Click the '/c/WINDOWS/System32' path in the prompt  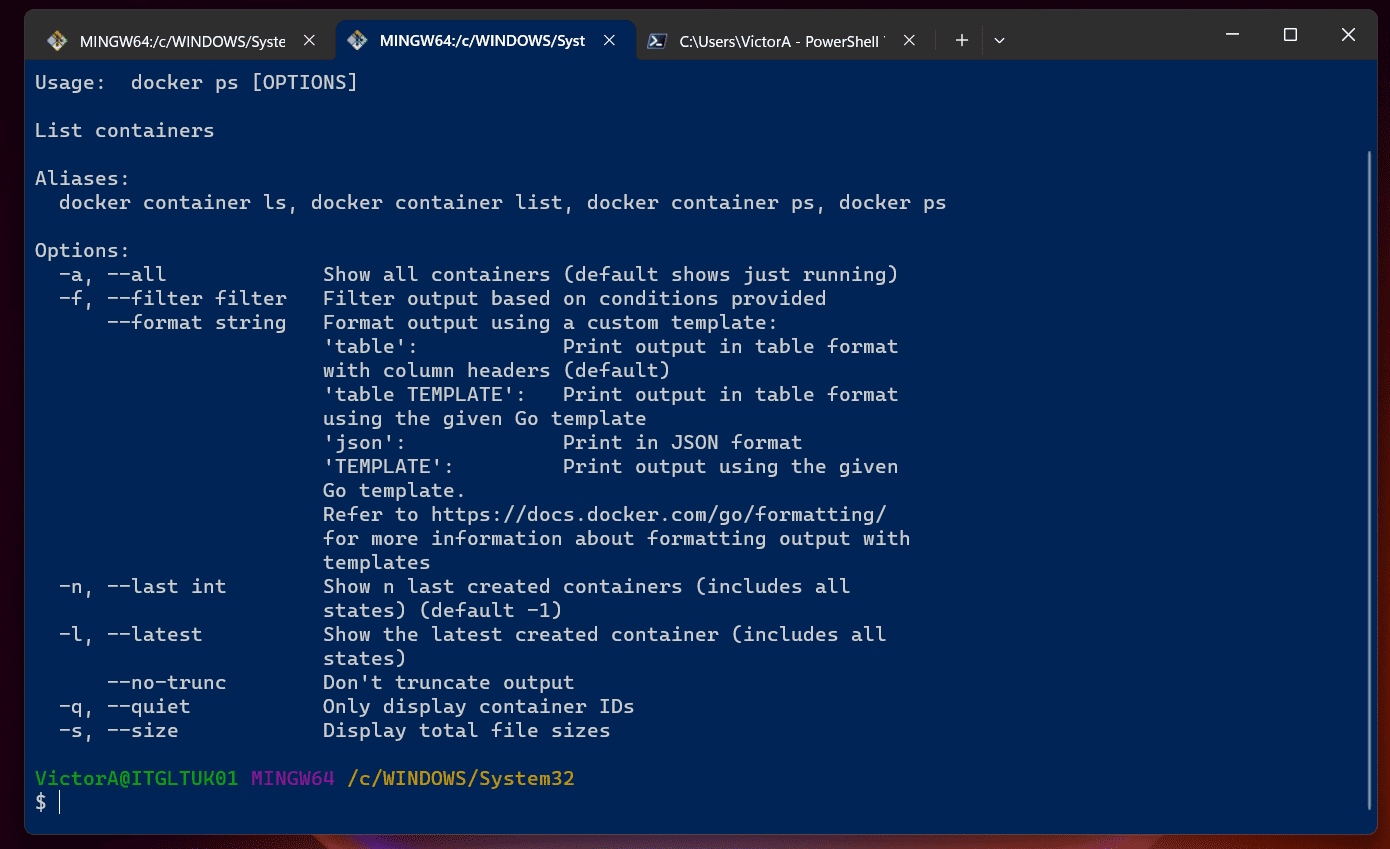[460, 778]
